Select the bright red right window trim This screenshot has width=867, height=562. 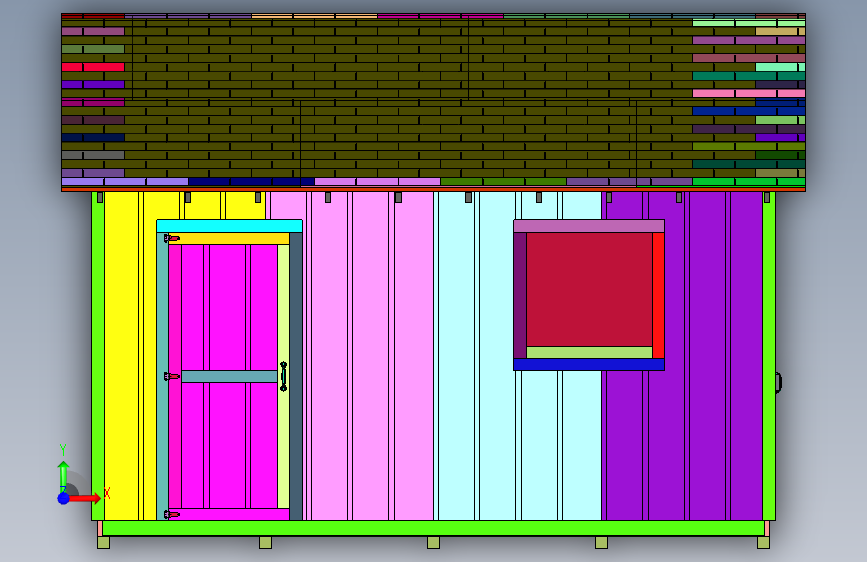(659, 295)
